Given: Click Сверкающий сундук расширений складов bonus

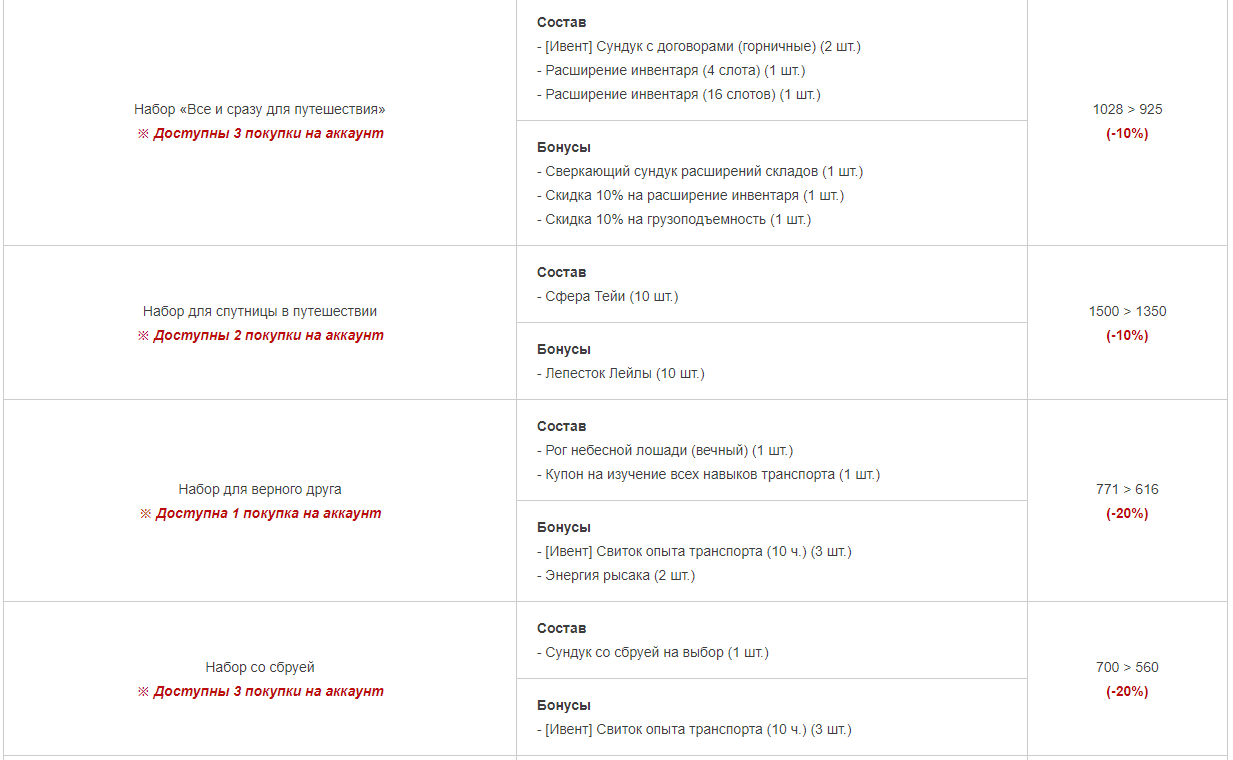Looking at the screenshot, I should point(700,171).
